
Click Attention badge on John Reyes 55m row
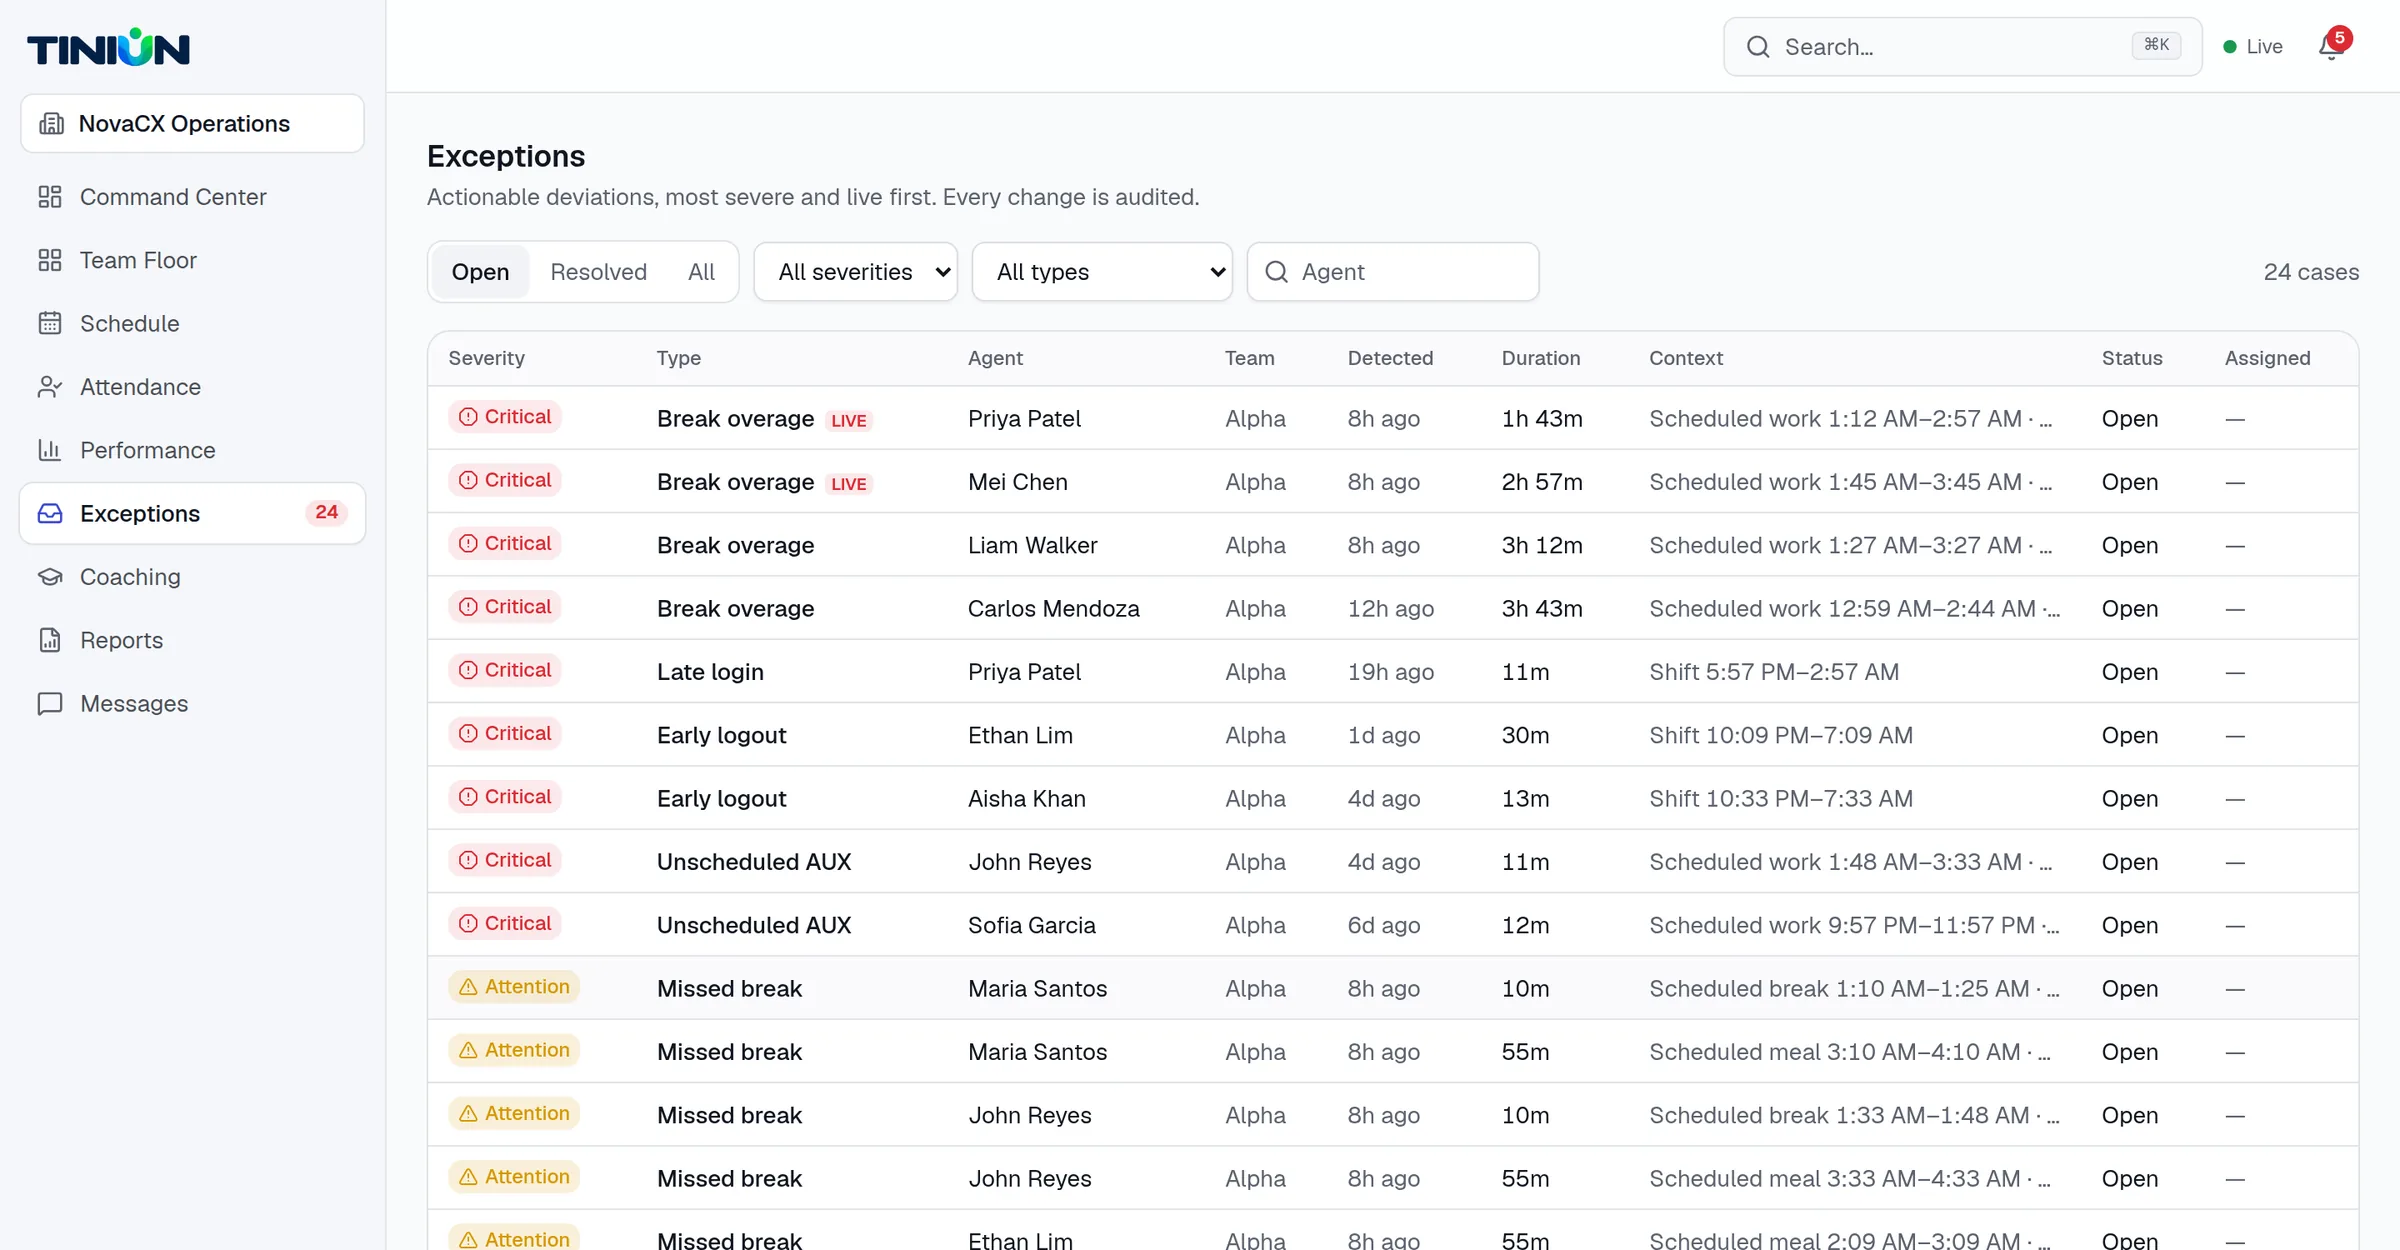[x=514, y=1177]
